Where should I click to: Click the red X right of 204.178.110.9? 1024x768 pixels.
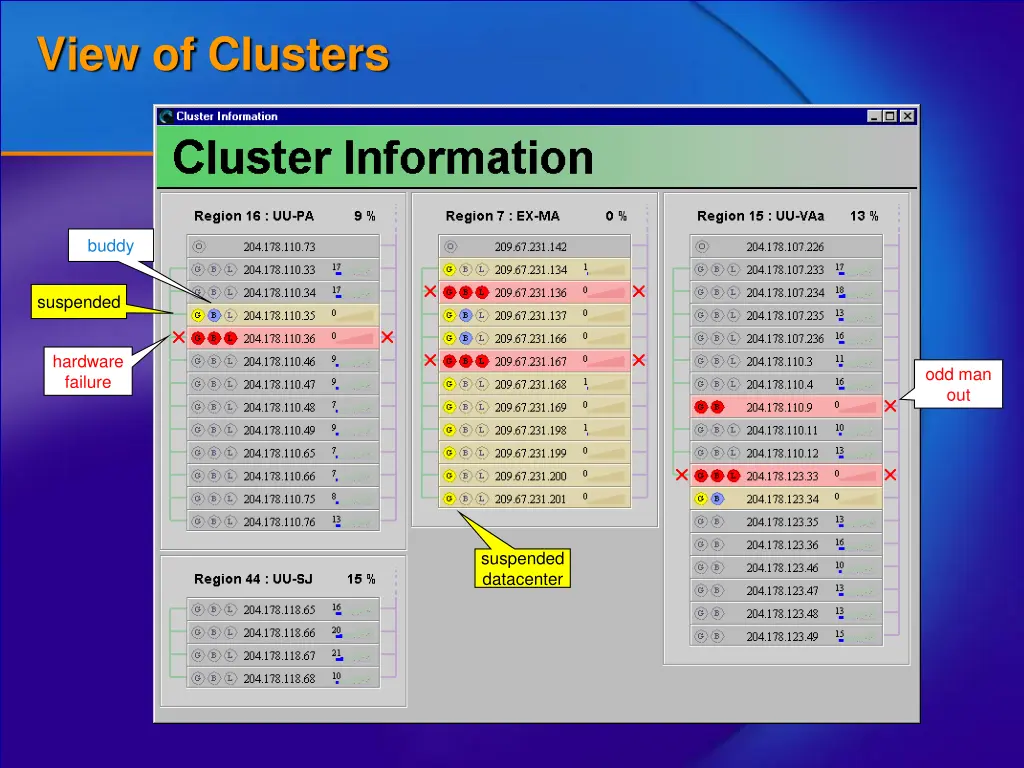(890, 407)
